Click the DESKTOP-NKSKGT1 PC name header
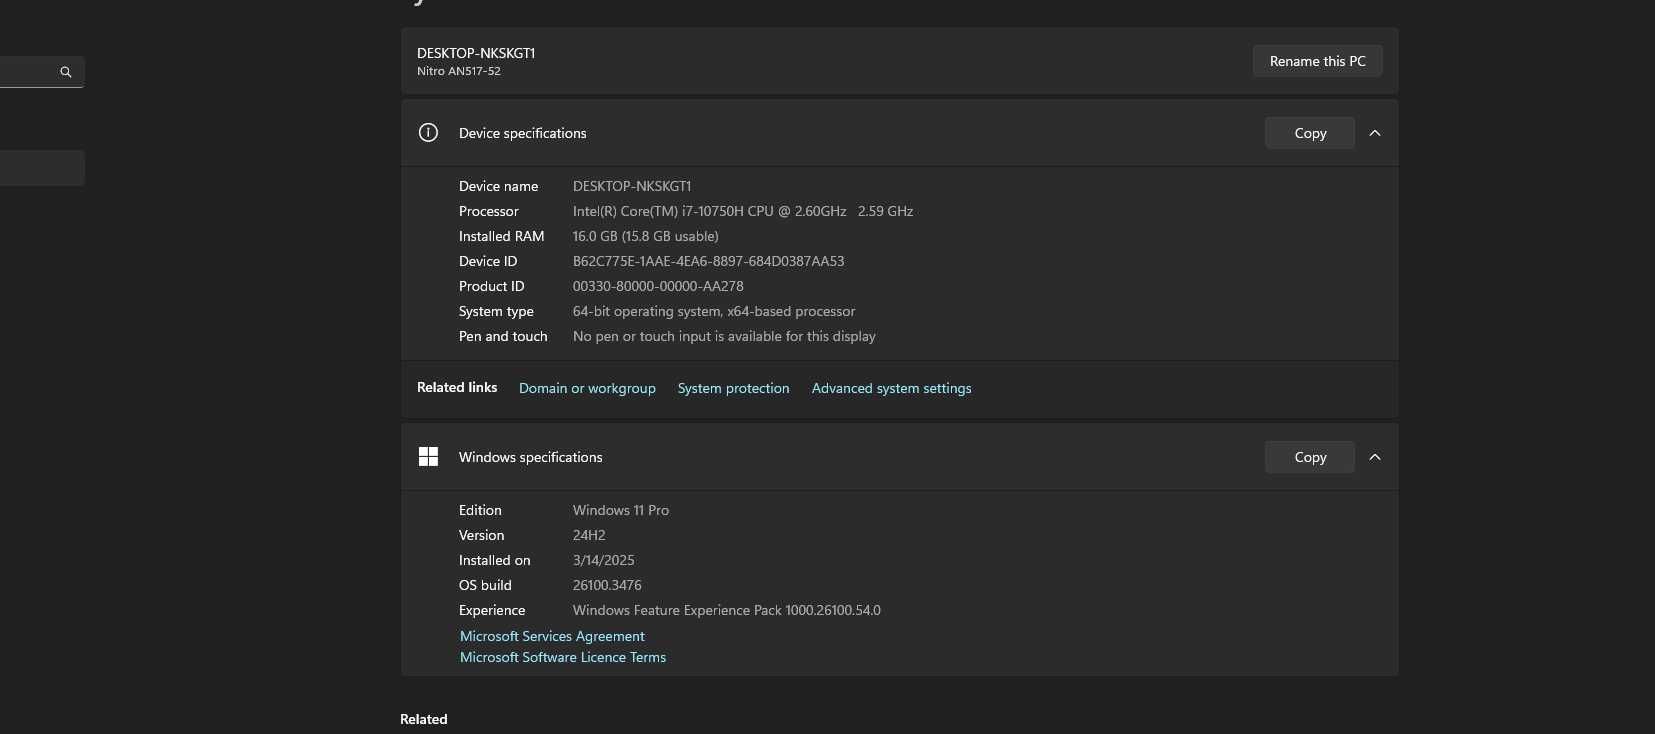The height and width of the screenshot is (734, 1655). (x=476, y=53)
